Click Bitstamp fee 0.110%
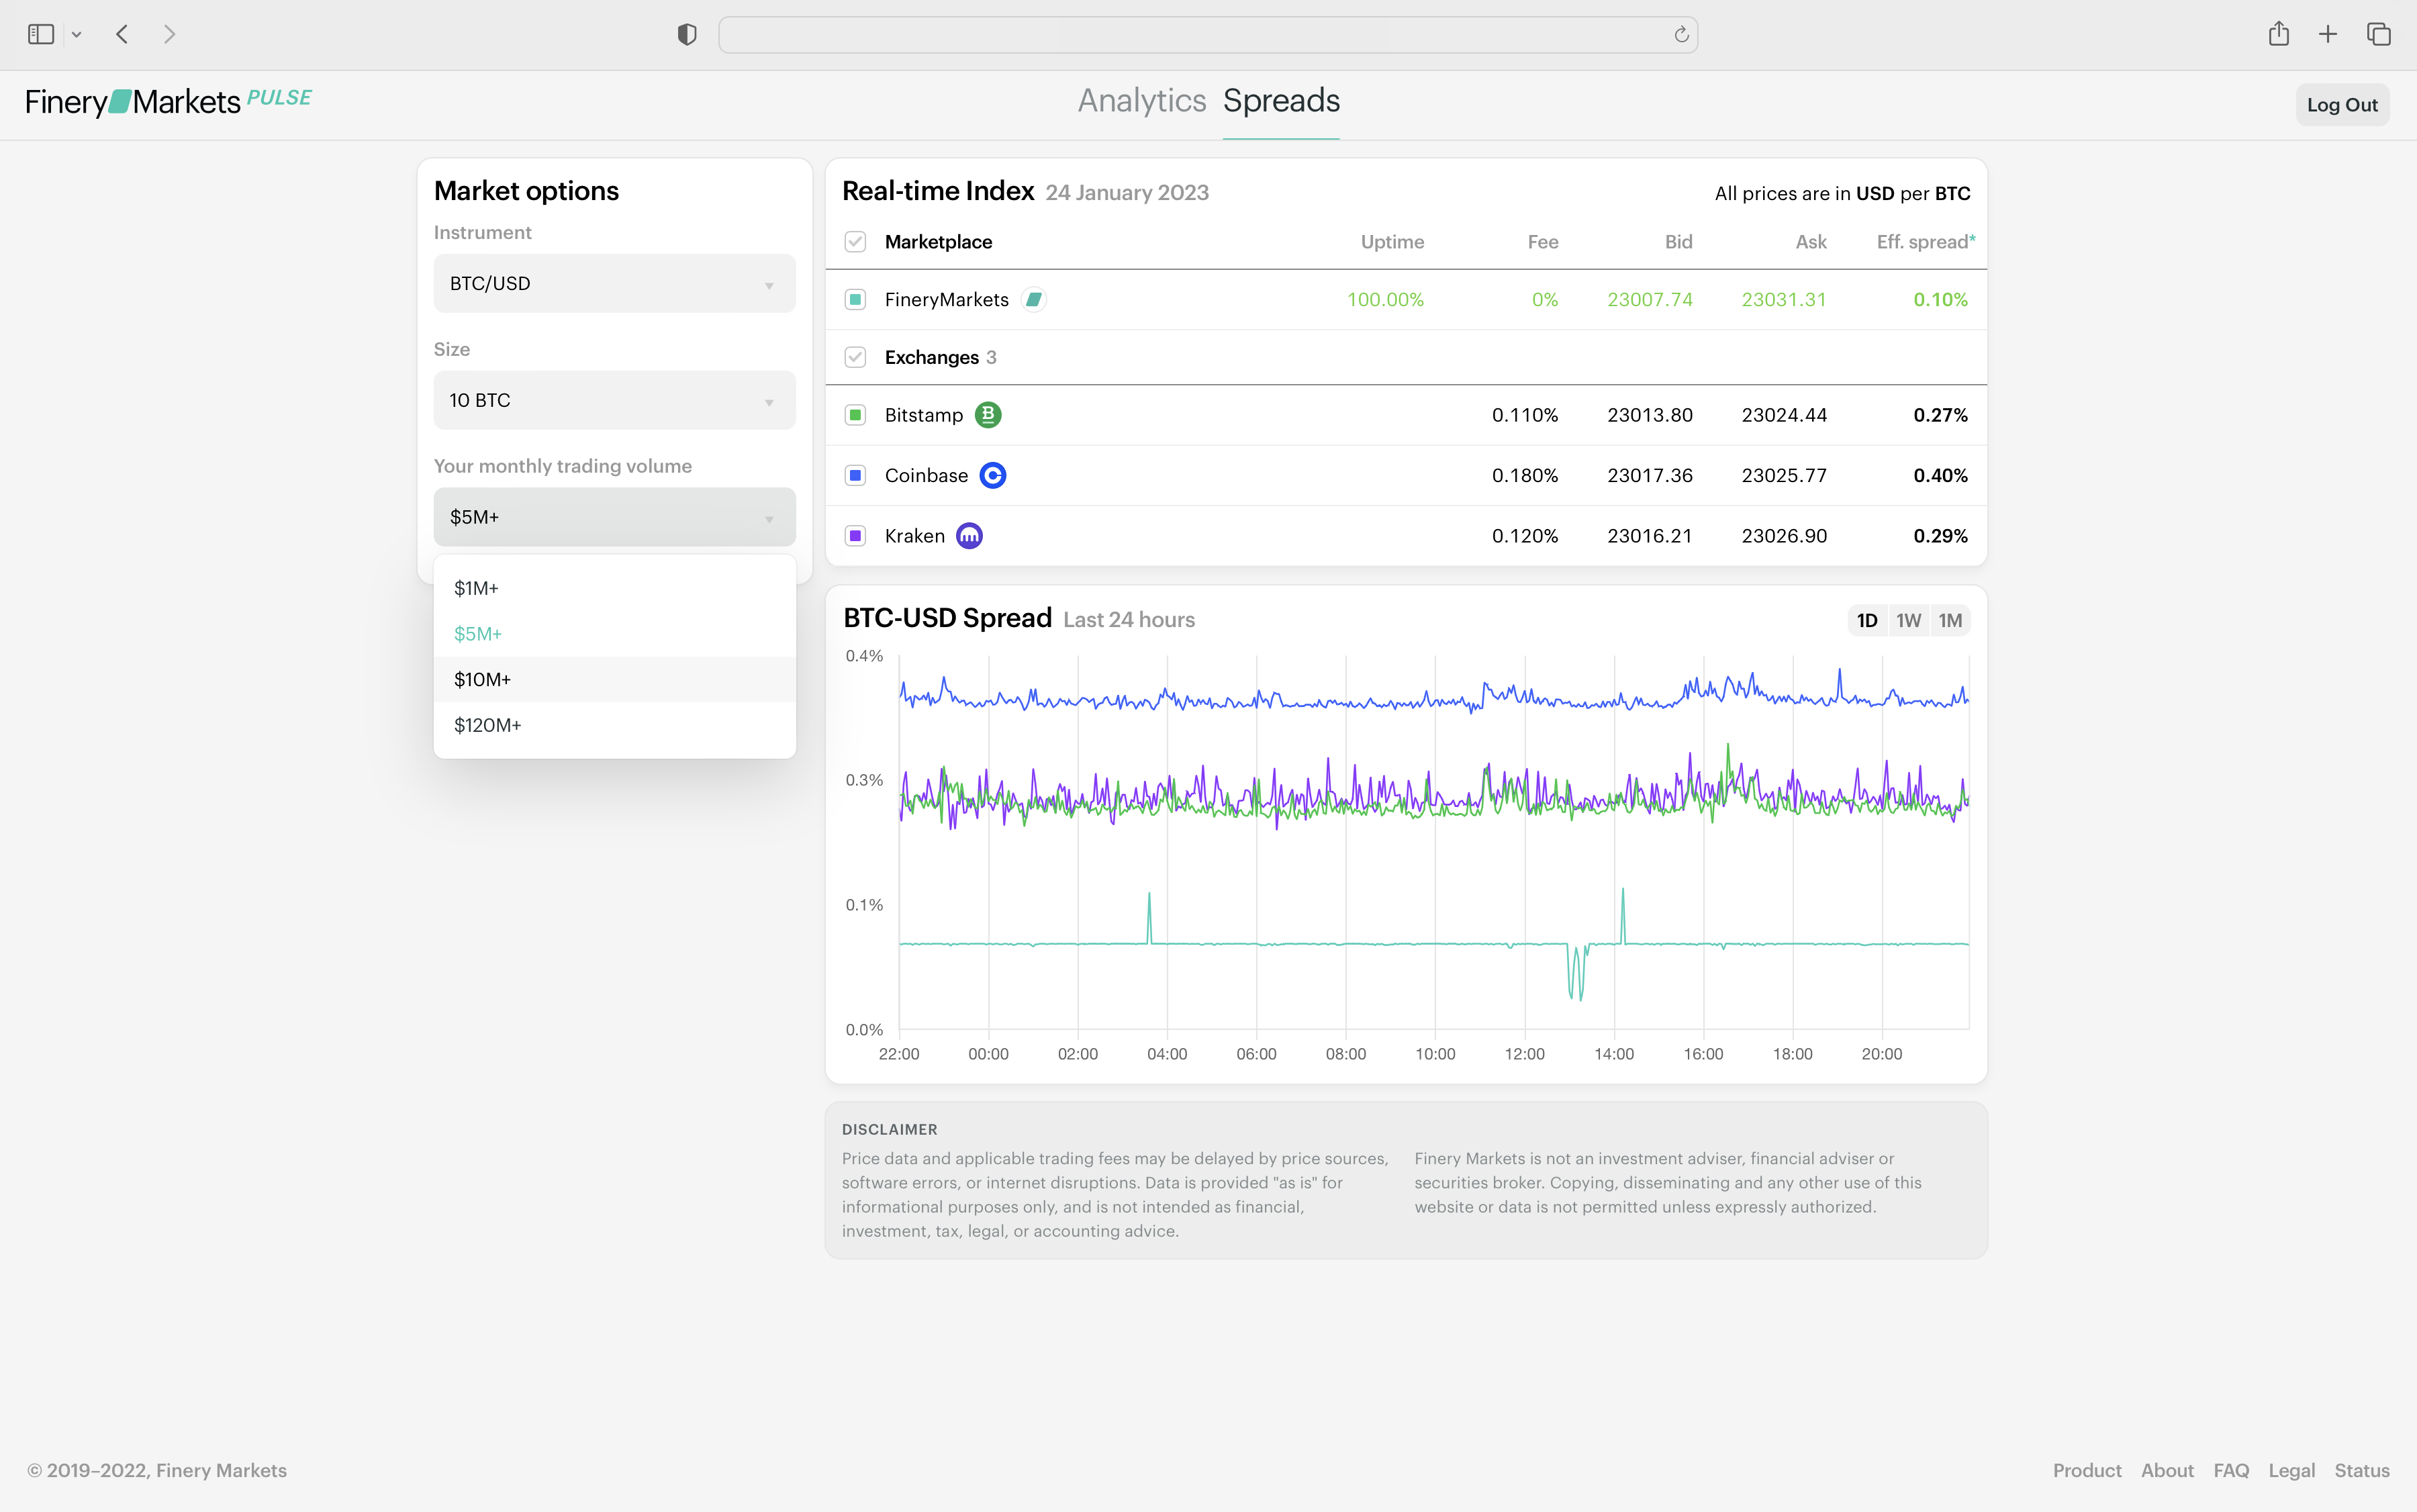This screenshot has width=2417, height=1512. pos(1525,415)
